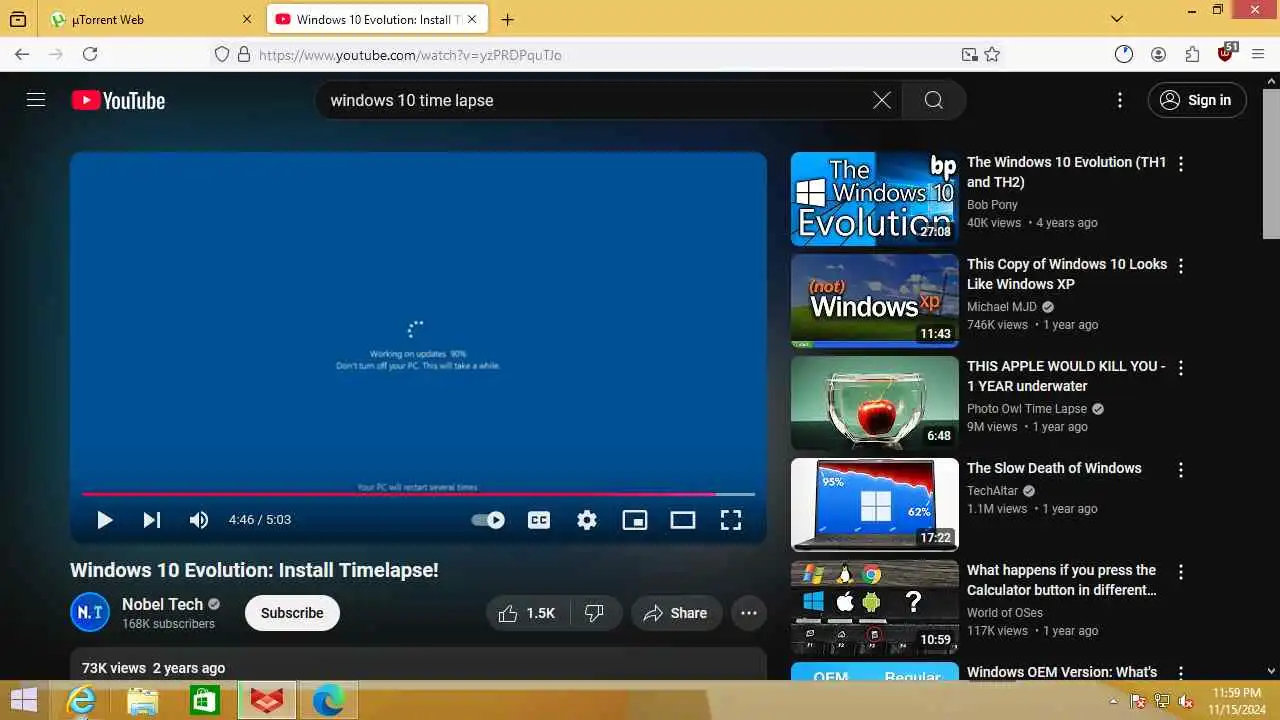Image resolution: width=1280 pixels, height=720 pixels.
Task: Open options for 'The Windows 10 Evolution (TH1 and TH2)'
Action: [x=1181, y=164]
